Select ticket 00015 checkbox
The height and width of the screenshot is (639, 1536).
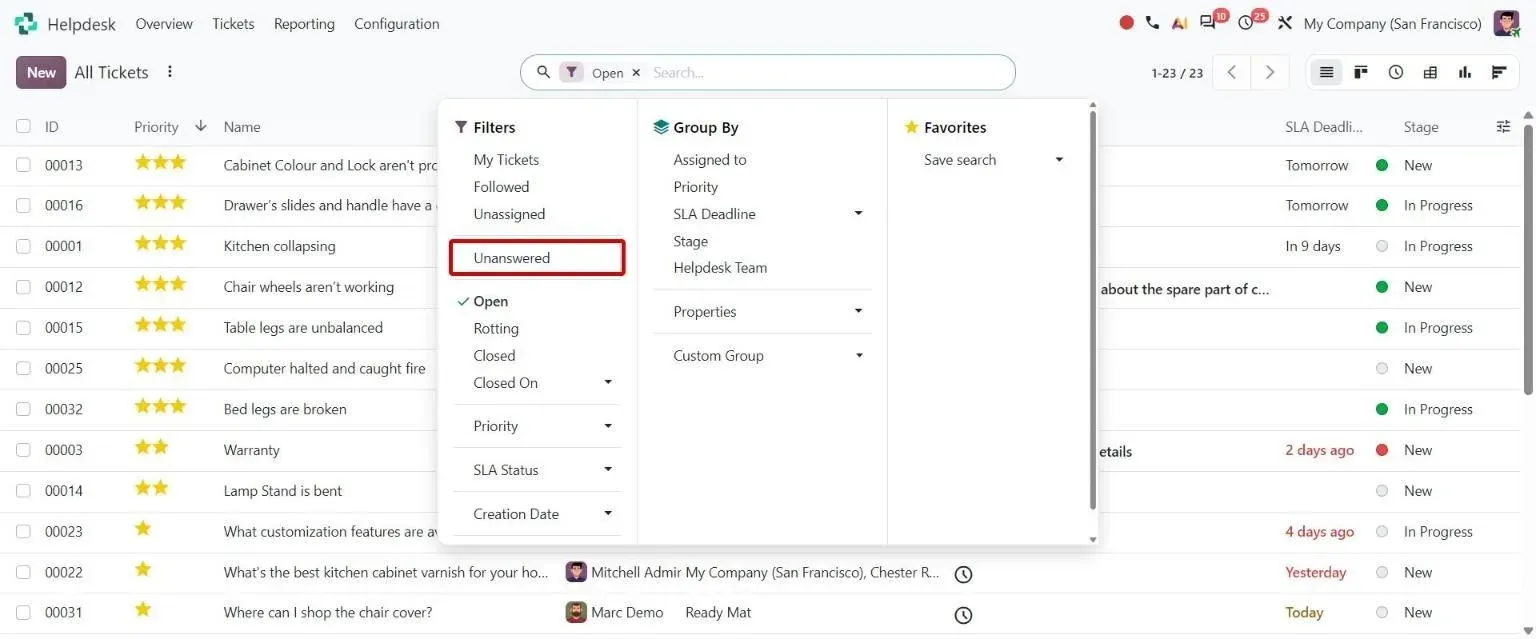pos(23,328)
